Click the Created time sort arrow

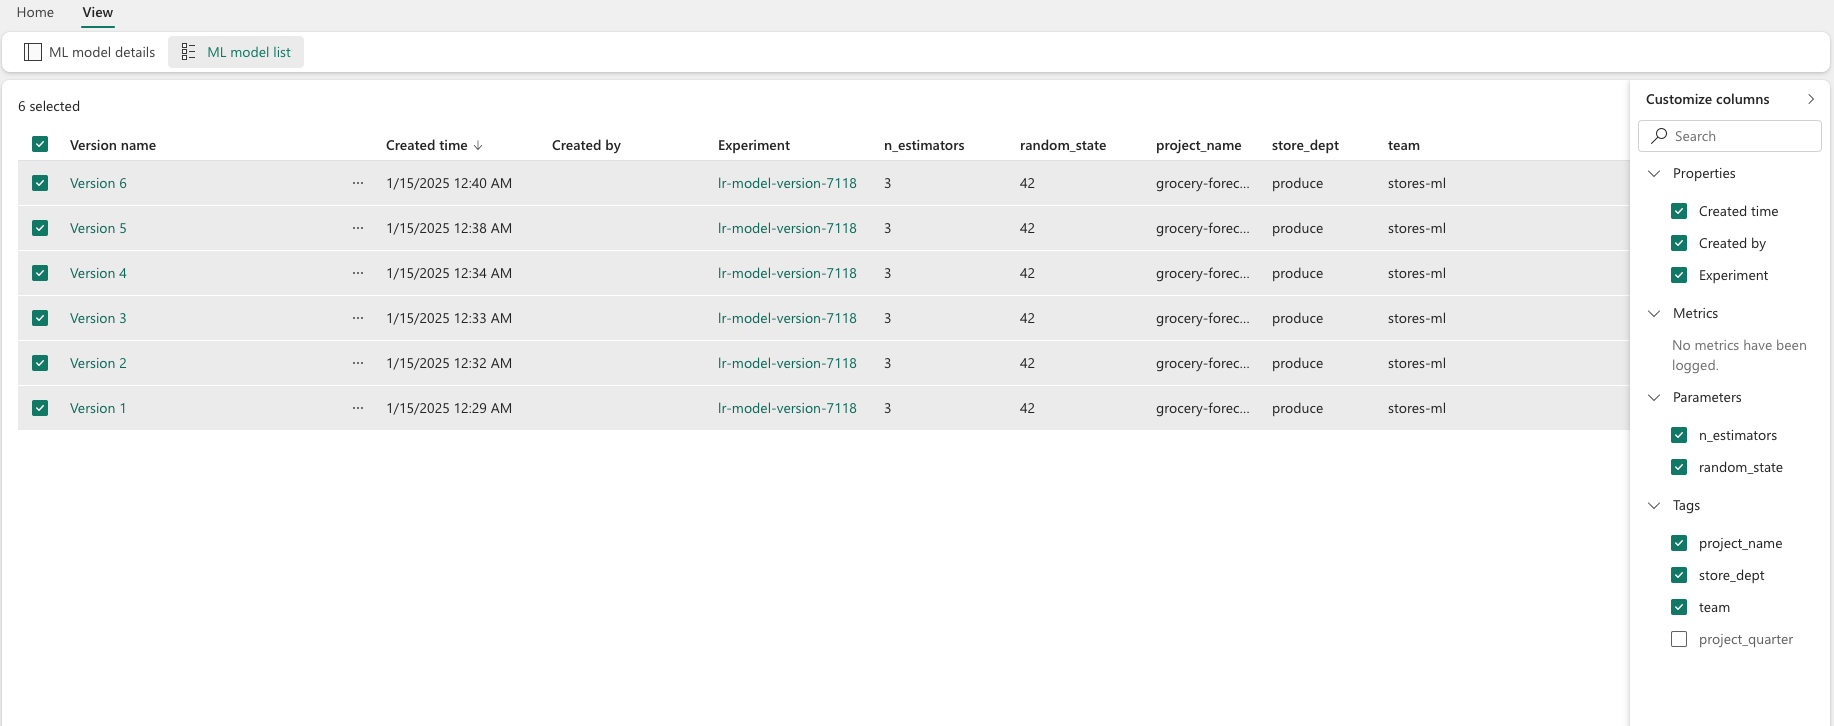(x=478, y=145)
